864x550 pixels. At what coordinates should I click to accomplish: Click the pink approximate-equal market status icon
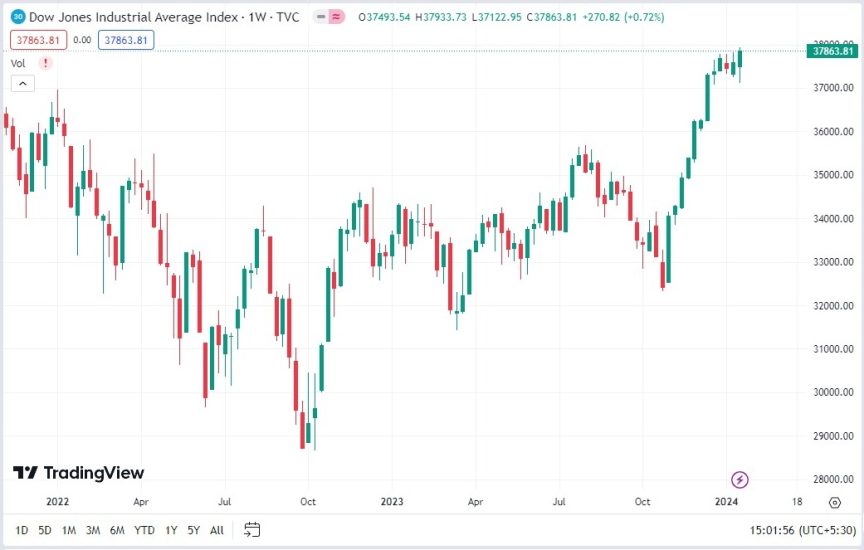(x=337, y=17)
